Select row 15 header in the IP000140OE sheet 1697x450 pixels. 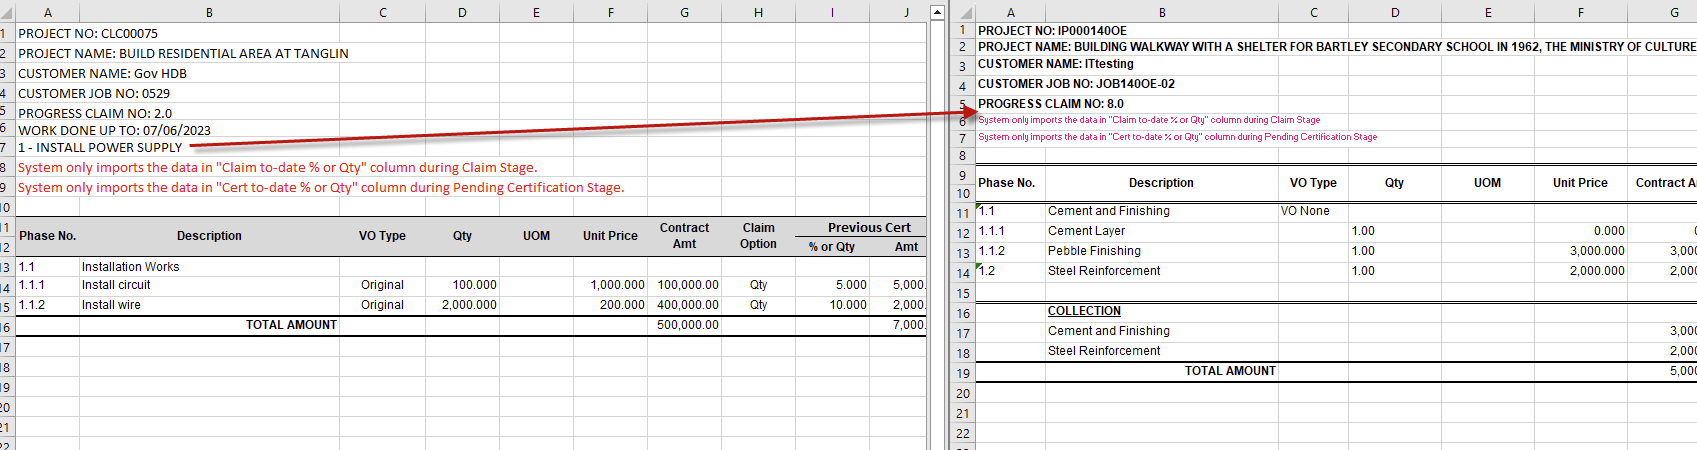pos(962,293)
